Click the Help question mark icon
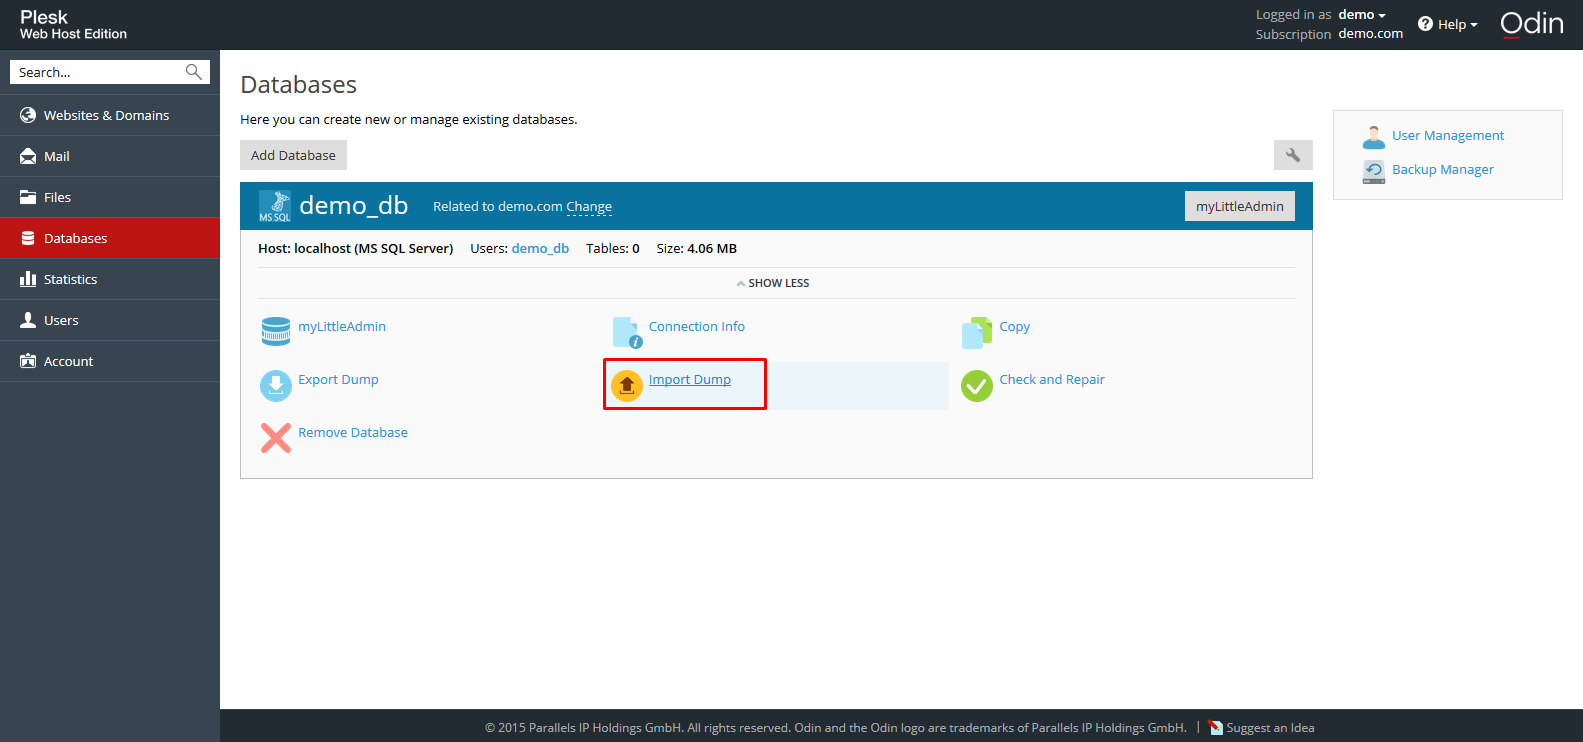 click(1425, 24)
